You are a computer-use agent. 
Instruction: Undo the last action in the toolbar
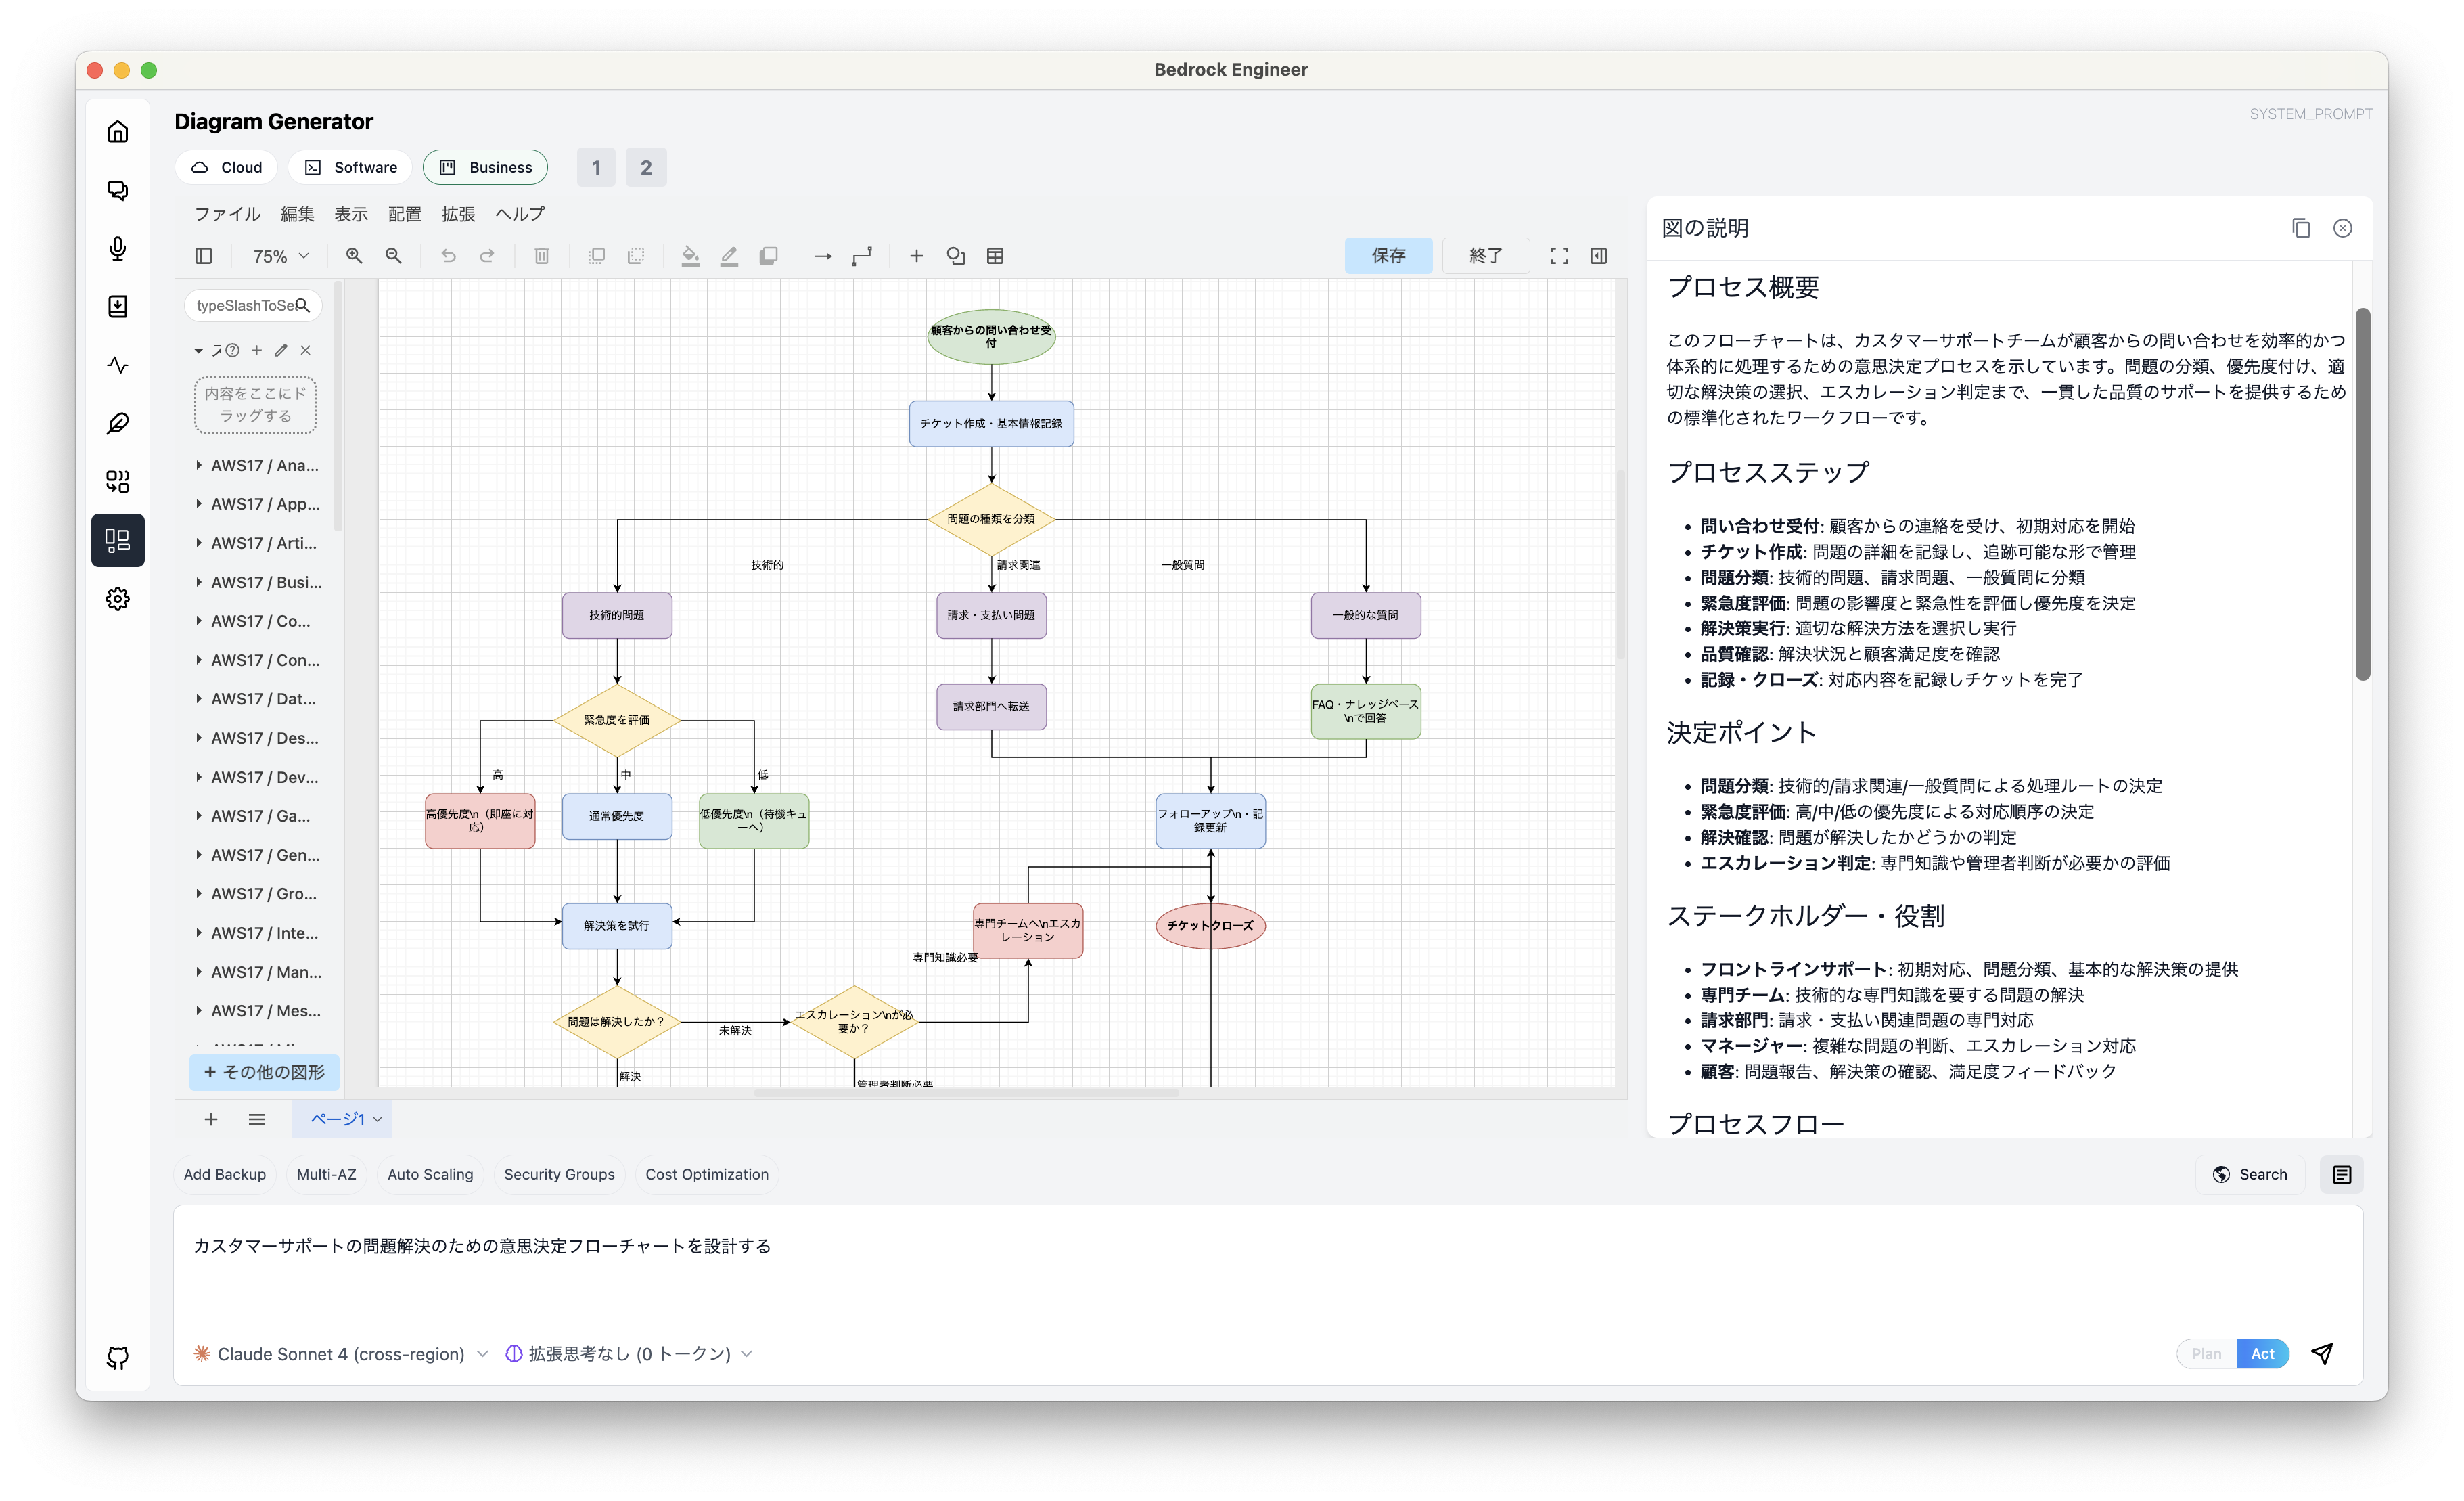[x=448, y=256]
